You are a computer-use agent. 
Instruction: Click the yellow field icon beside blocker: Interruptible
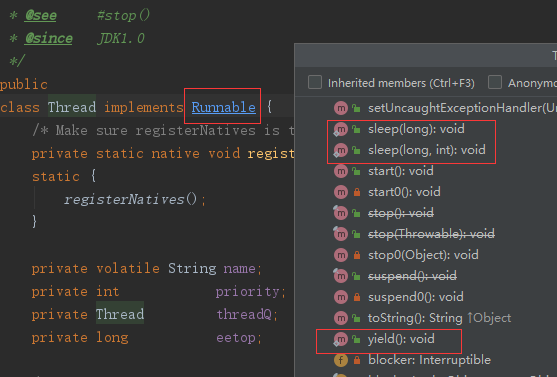(341, 360)
